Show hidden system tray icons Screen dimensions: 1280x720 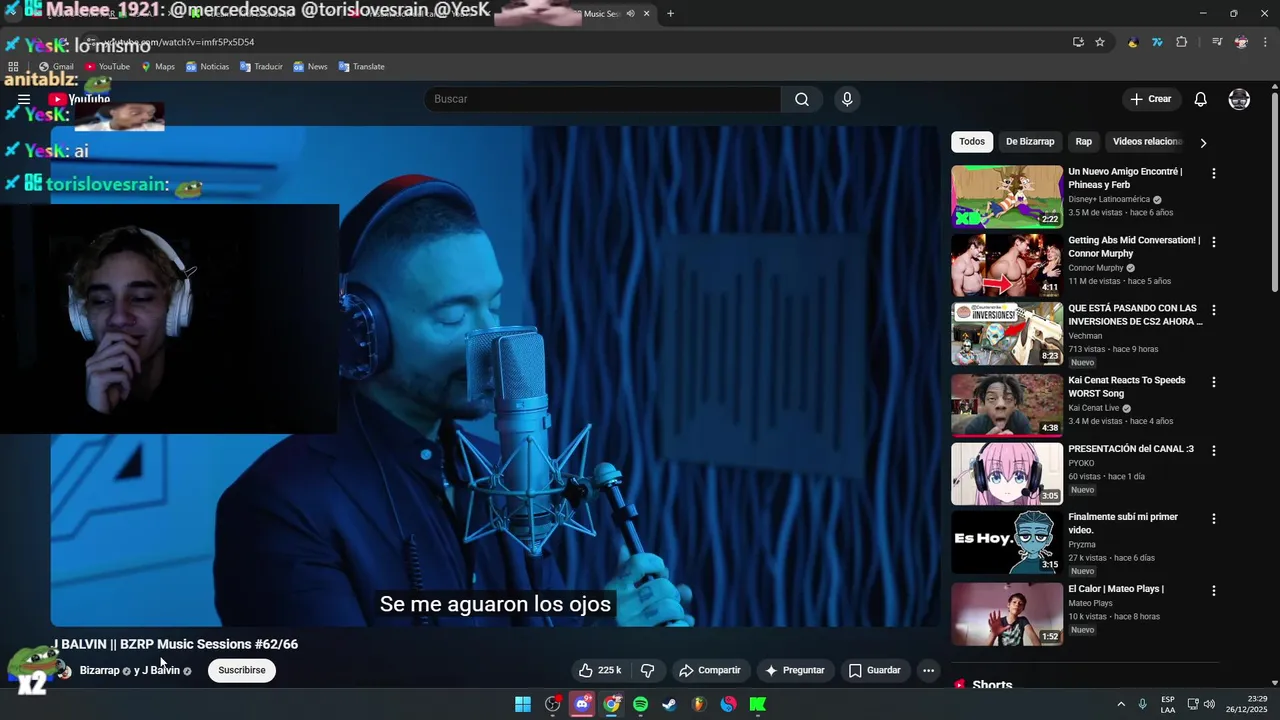coord(1121,704)
